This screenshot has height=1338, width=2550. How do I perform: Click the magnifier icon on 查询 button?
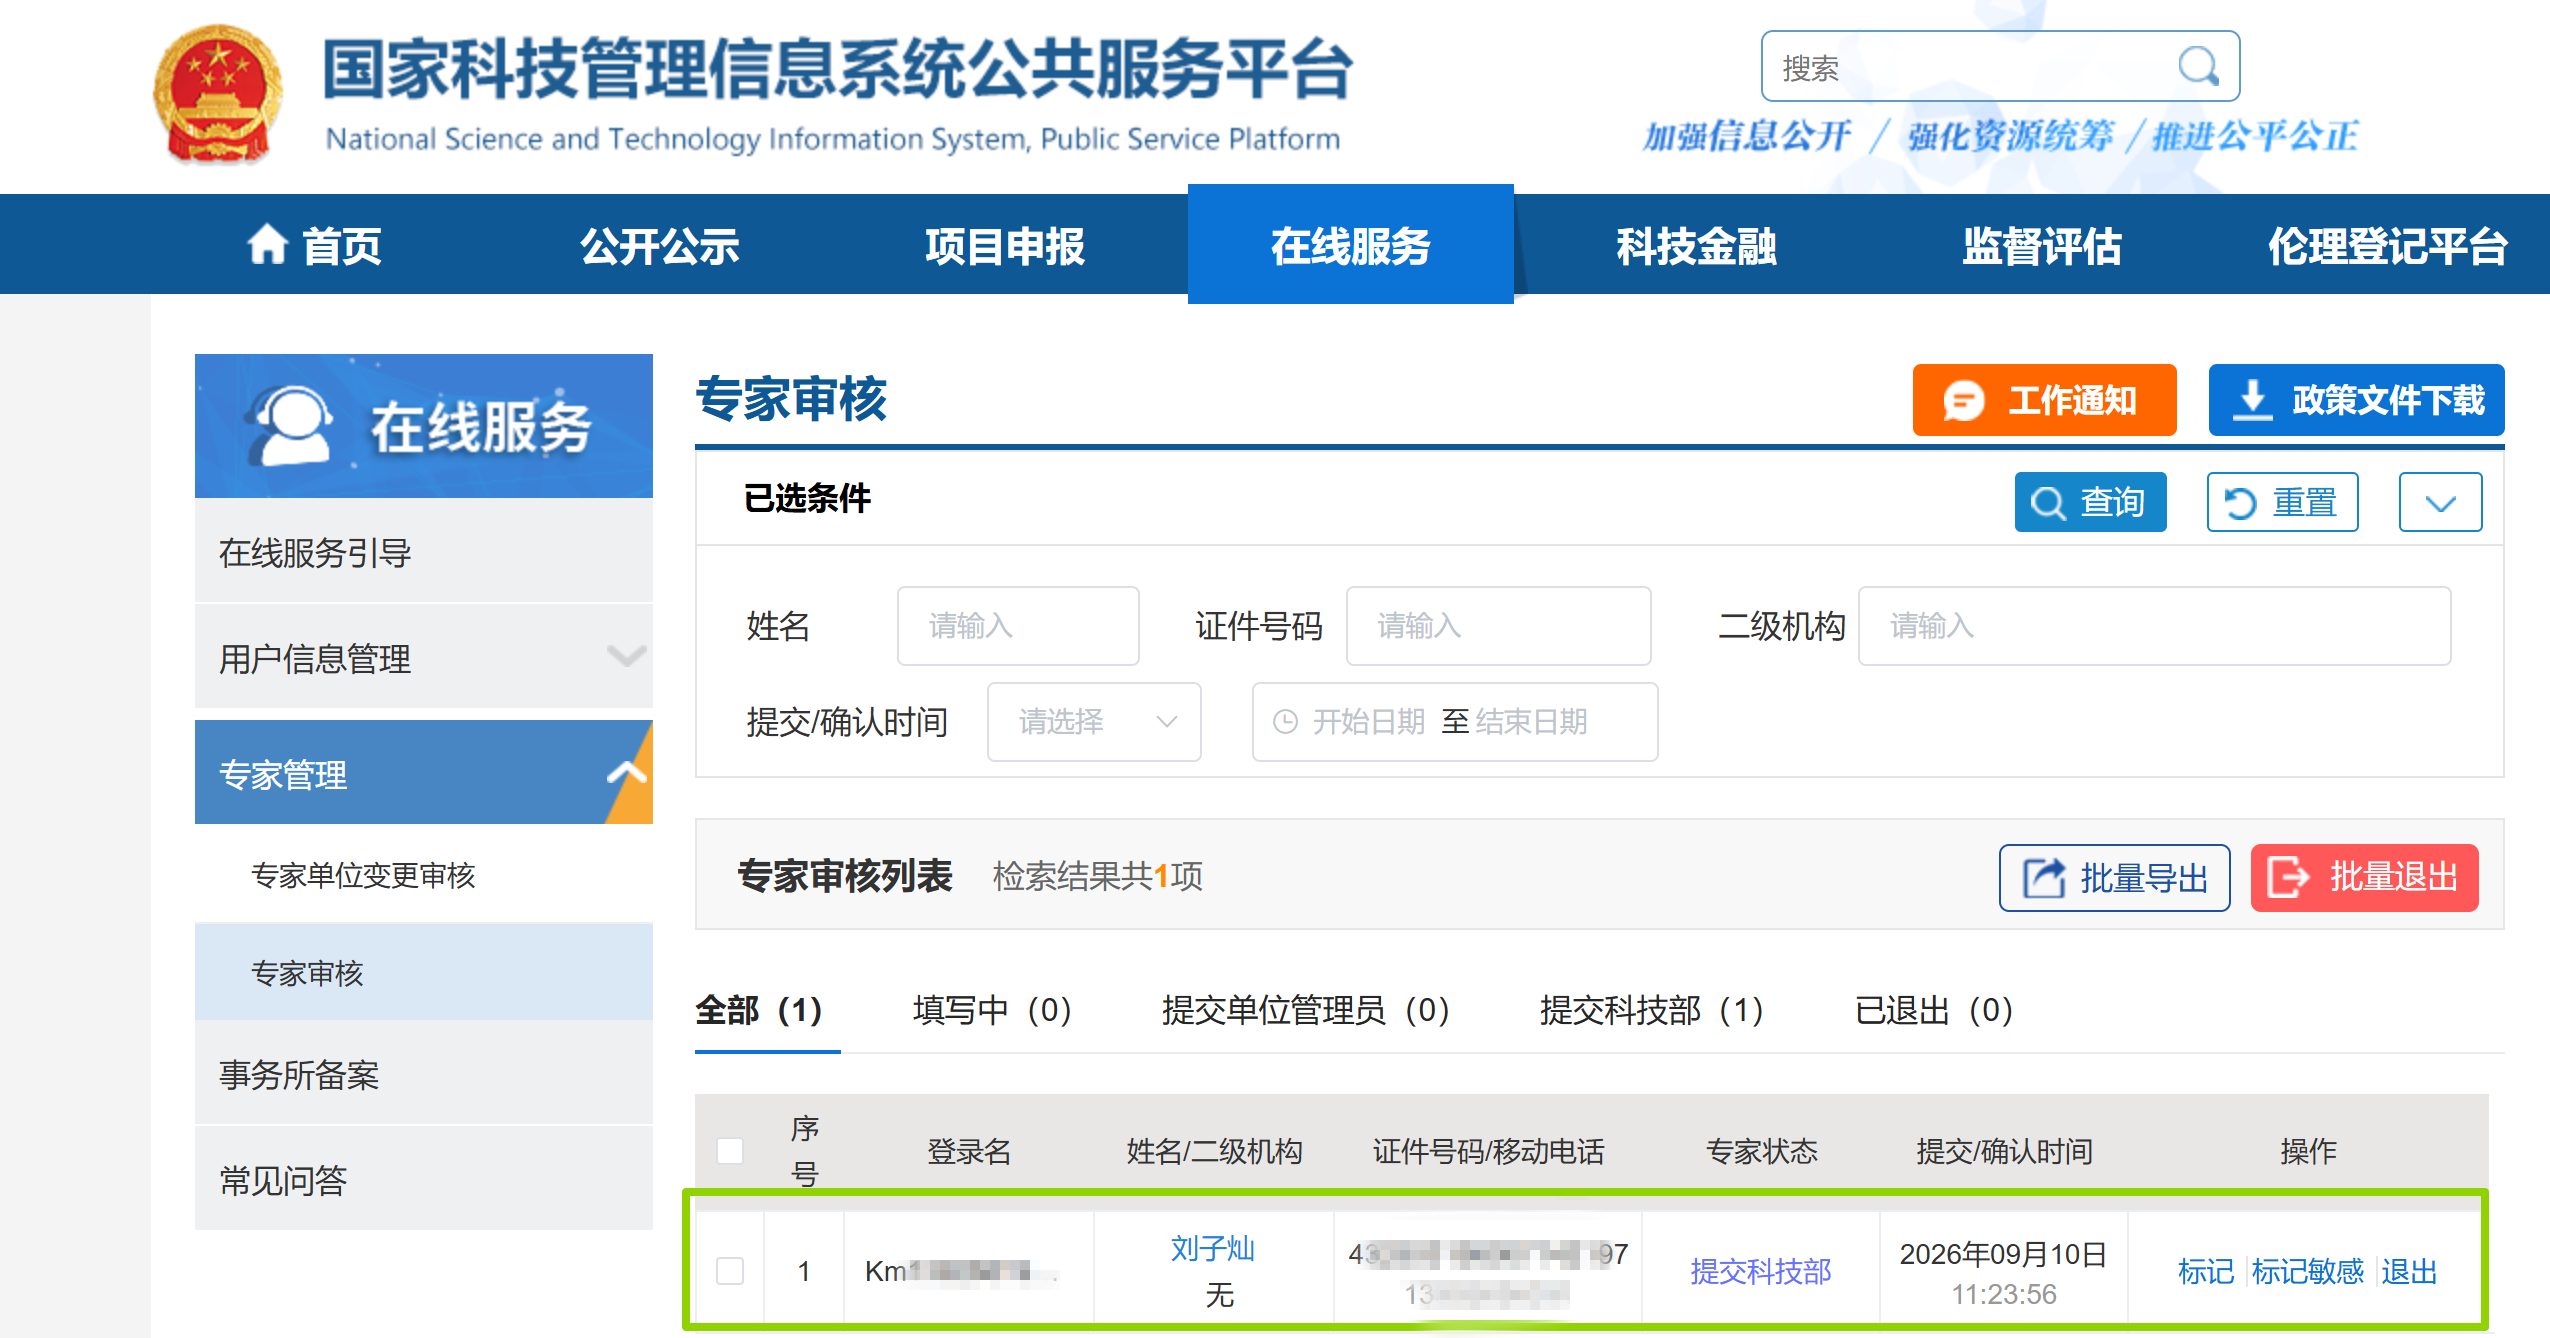coord(2048,503)
